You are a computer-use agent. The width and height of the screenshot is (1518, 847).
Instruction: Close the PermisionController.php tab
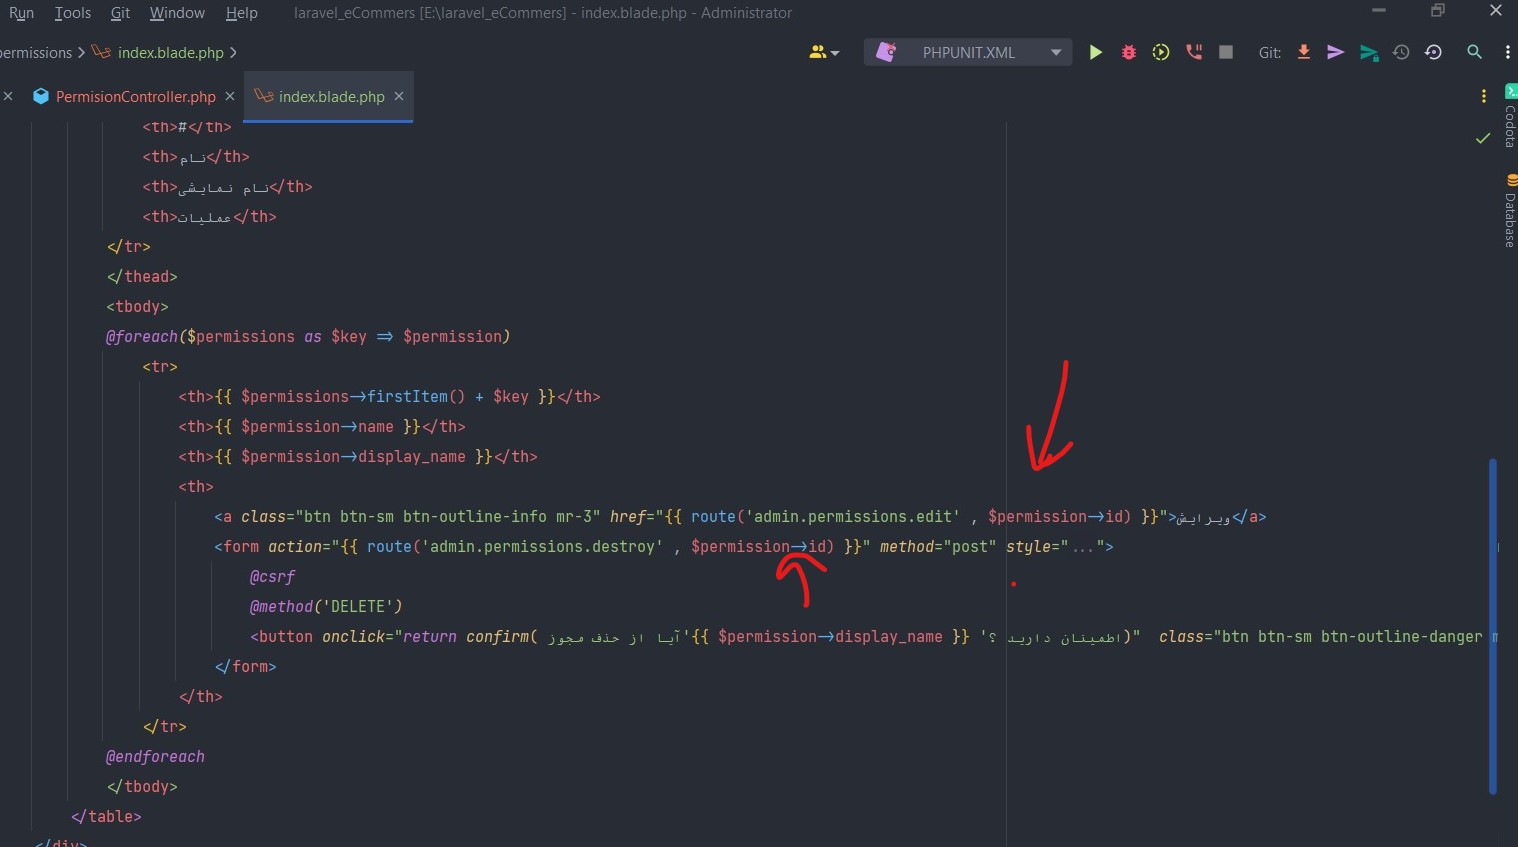click(x=230, y=96)
